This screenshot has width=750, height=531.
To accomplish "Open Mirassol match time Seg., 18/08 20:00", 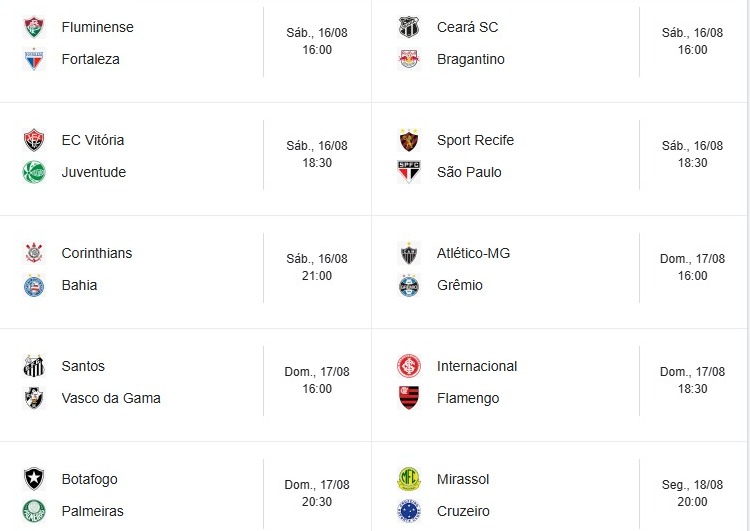I will (x=692, y=493).
